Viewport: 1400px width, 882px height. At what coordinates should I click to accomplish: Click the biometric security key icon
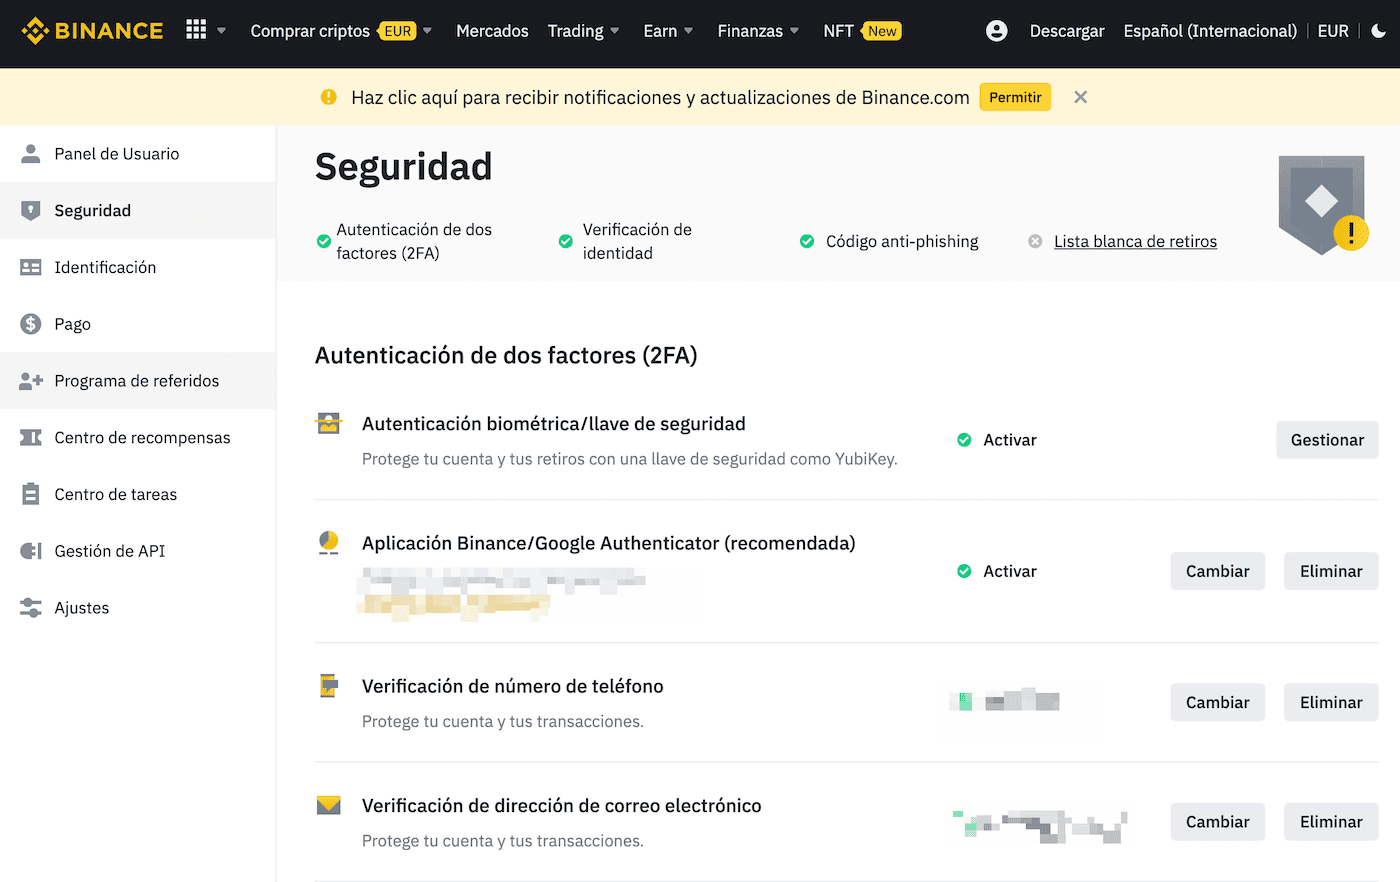tap(329, 423)
